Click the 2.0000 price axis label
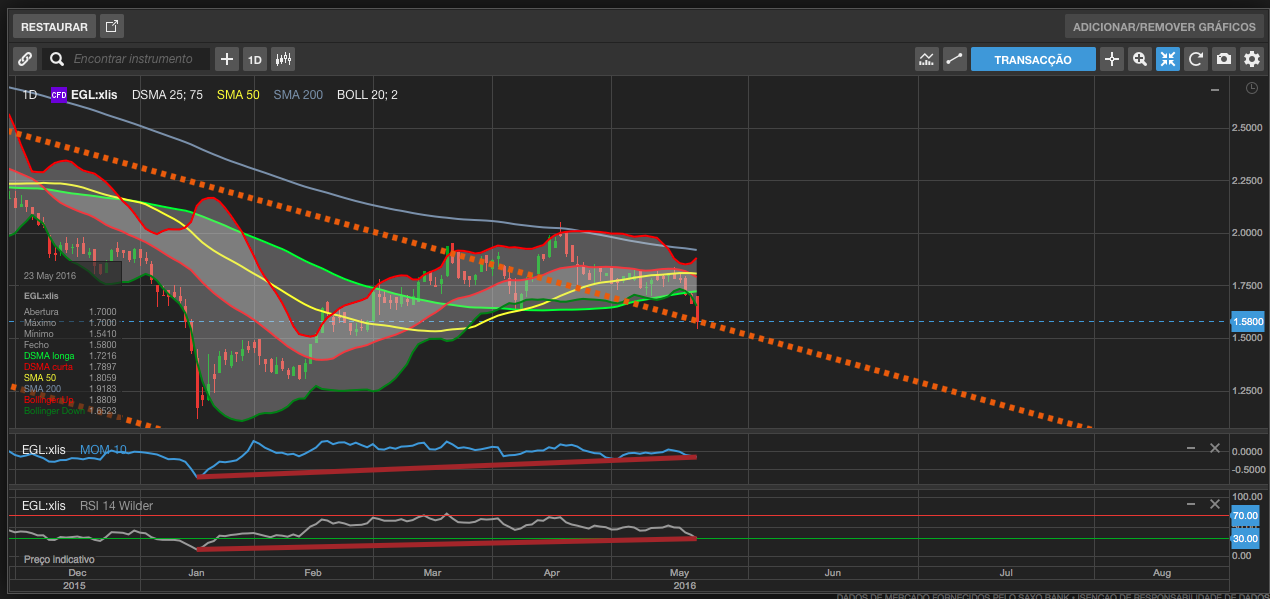 click(1246, 233)
